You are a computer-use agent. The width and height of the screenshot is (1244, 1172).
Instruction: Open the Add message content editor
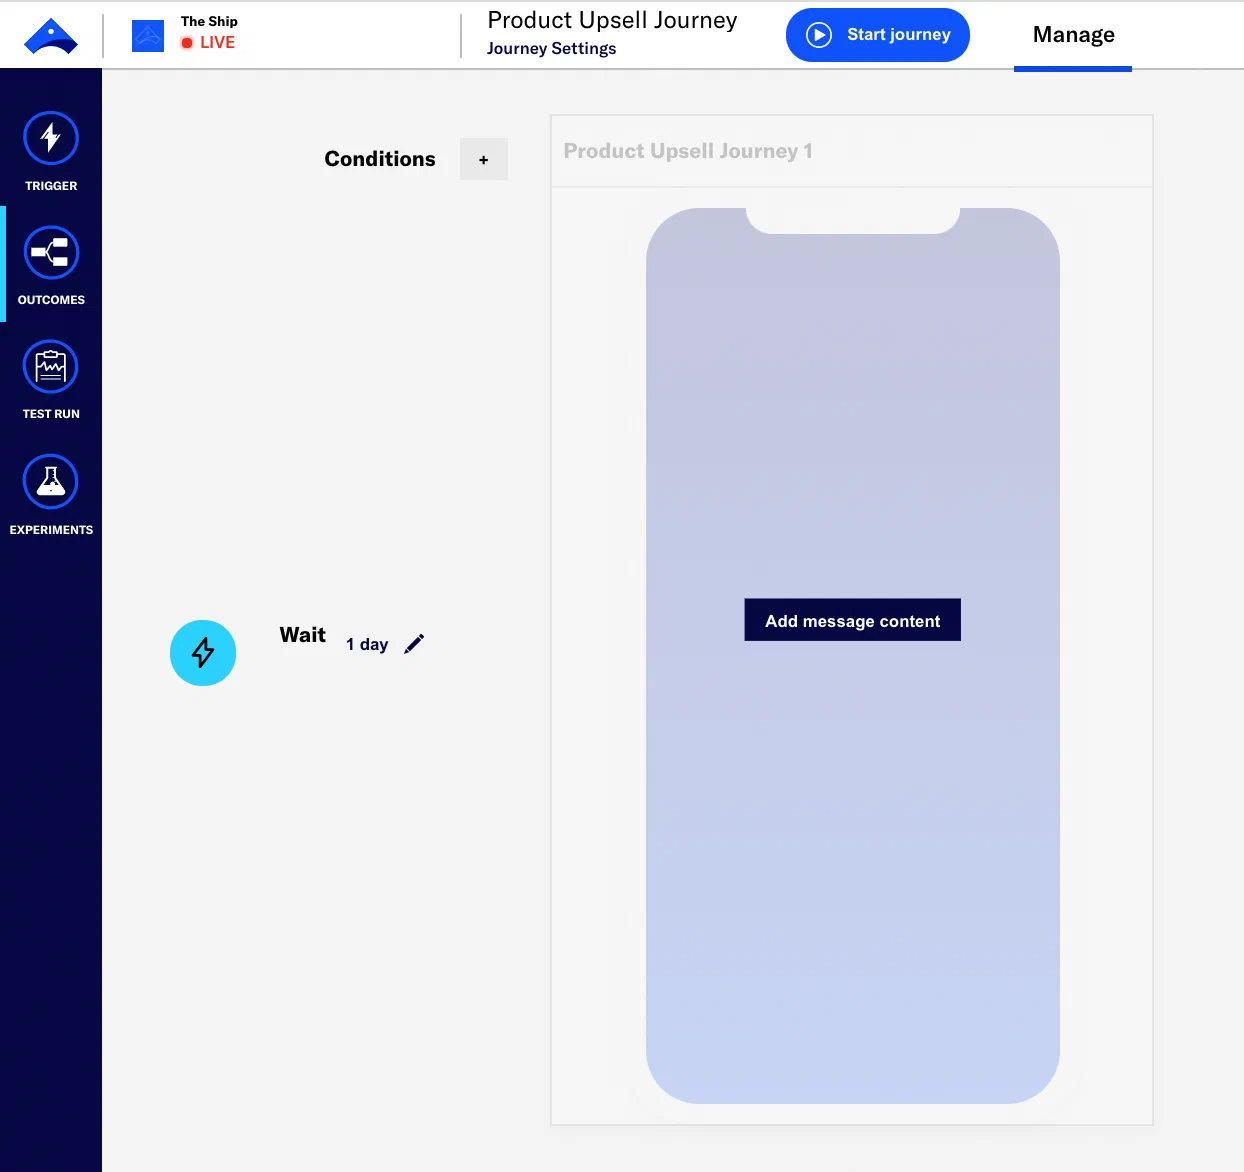coord(851,620)
